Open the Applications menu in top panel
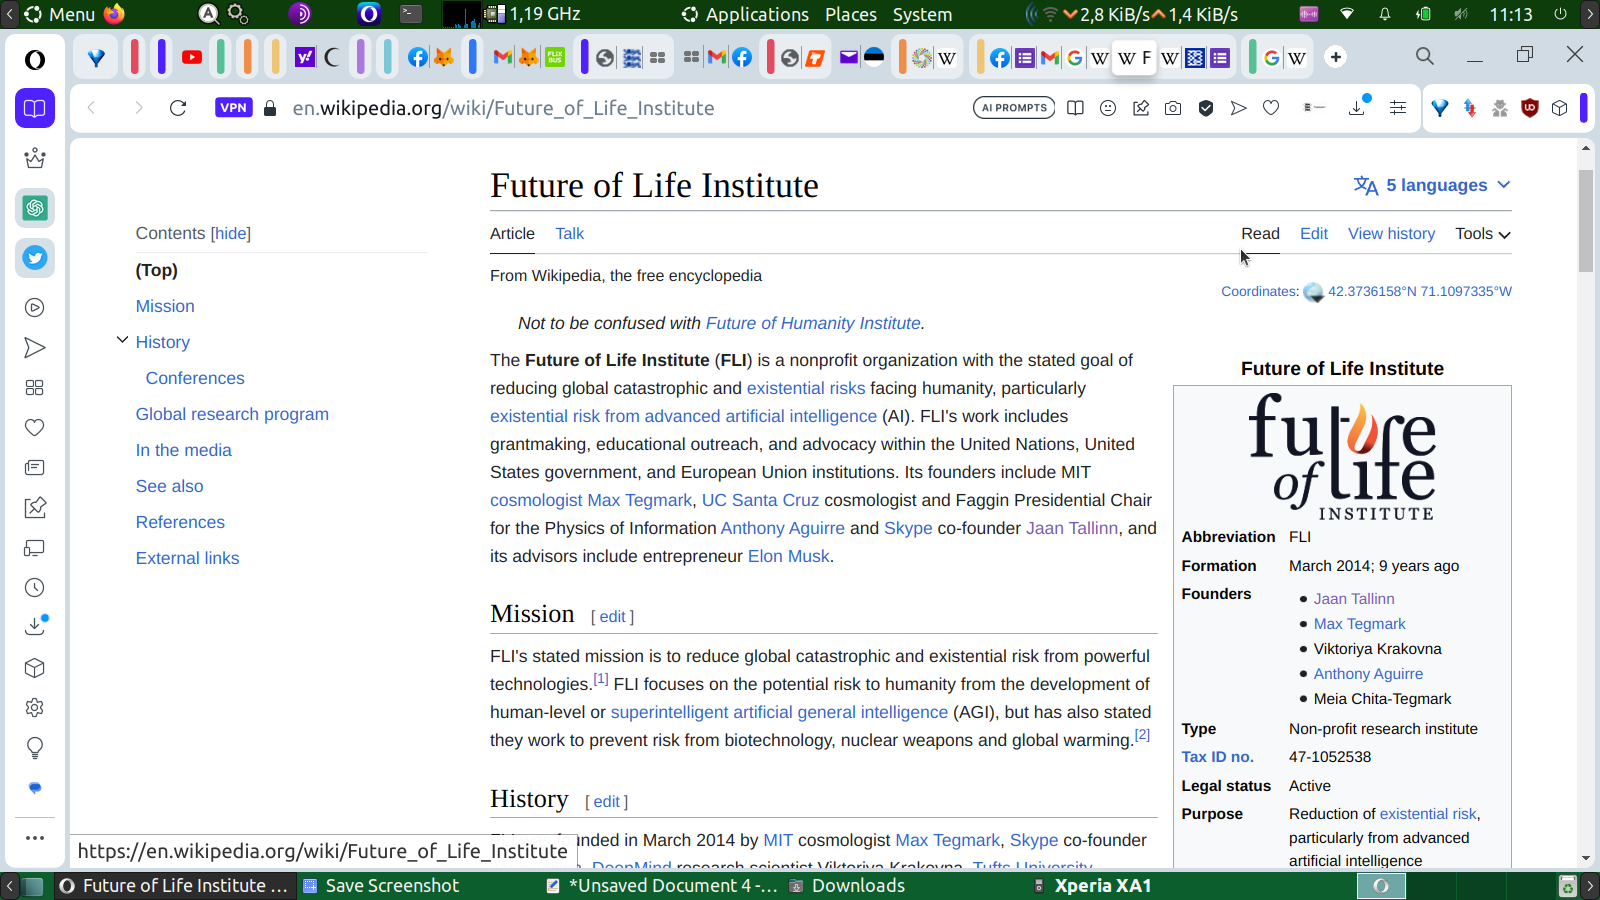 (x=745, y=14)
